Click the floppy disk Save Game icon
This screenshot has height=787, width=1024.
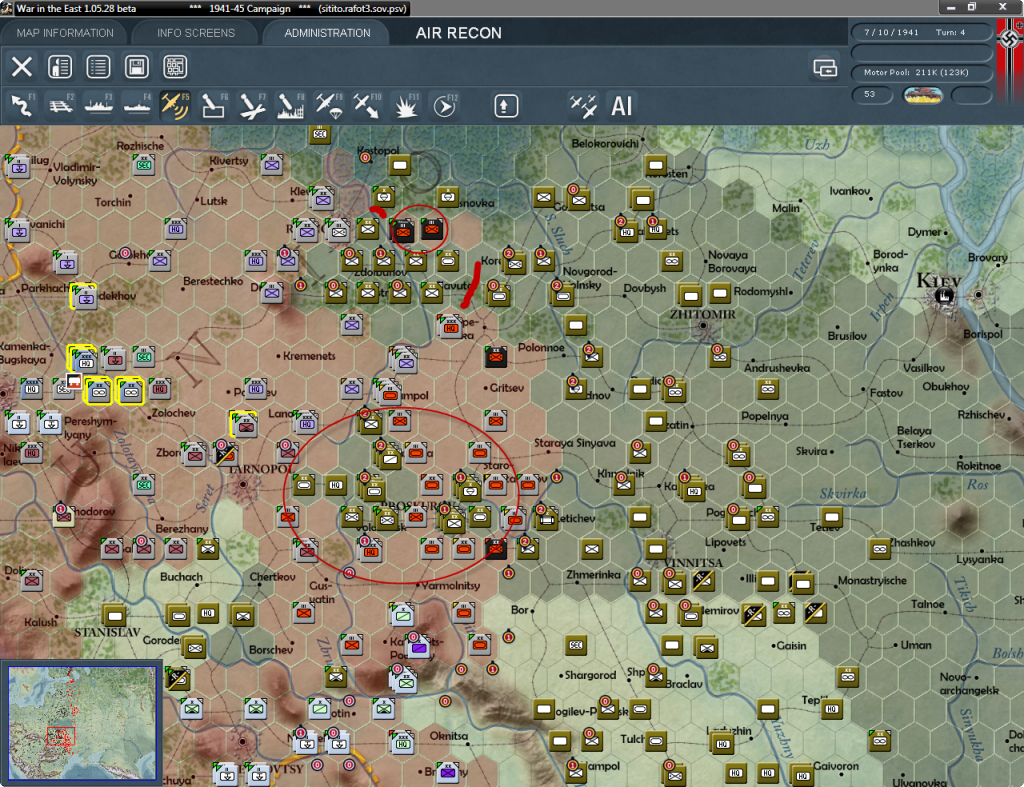click(136, 67)
